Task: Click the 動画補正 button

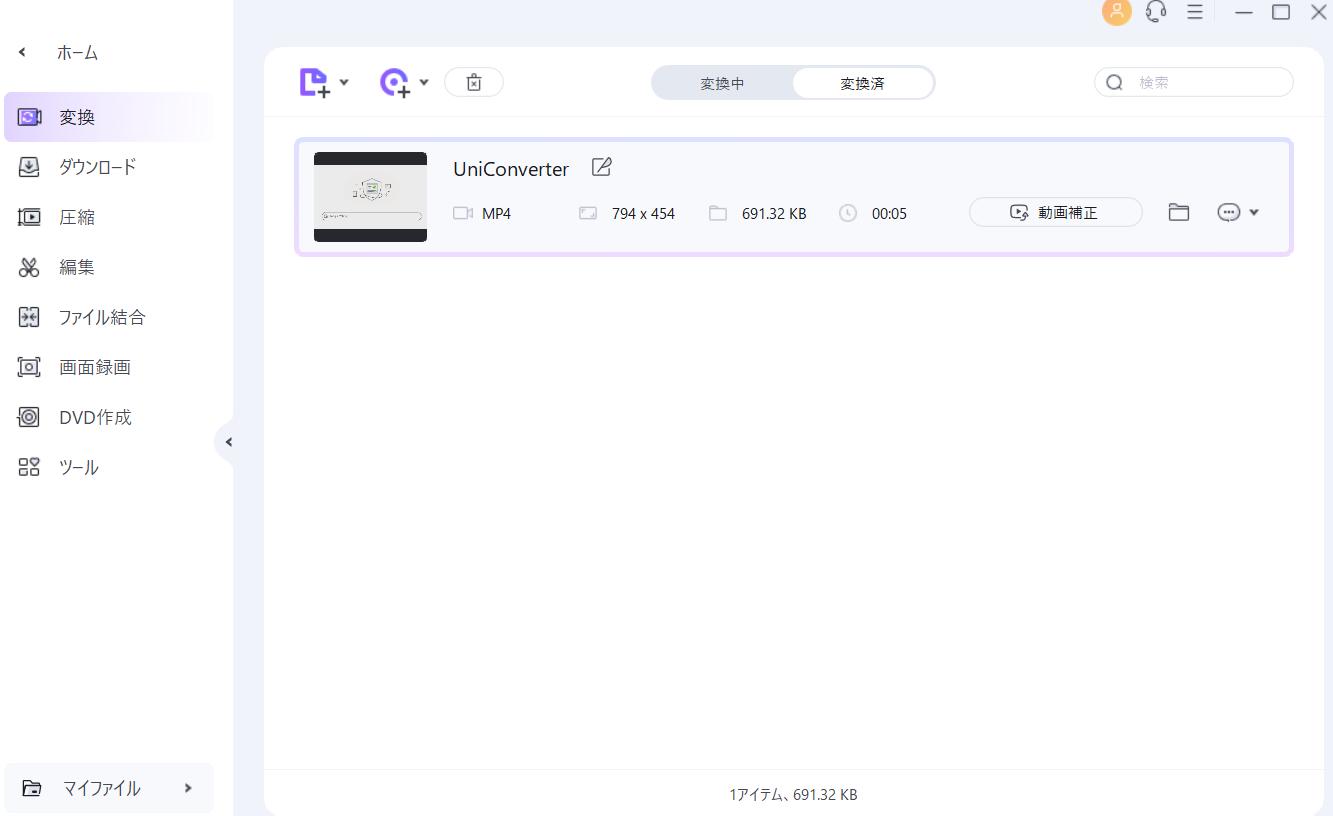Action: [x=1056, y=212]
